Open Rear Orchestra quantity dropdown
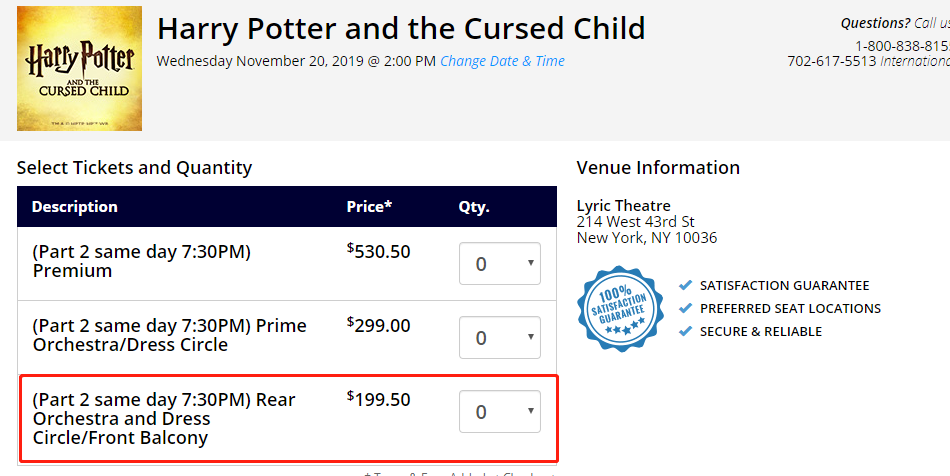 500,412
